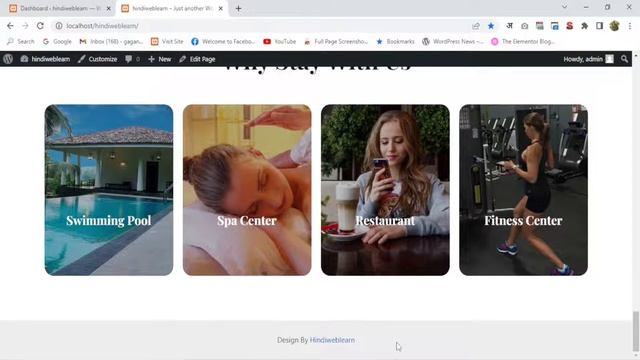The image size is (640, 360).
Task: Click the share page icon in address bar
Action: coord(476,26)
